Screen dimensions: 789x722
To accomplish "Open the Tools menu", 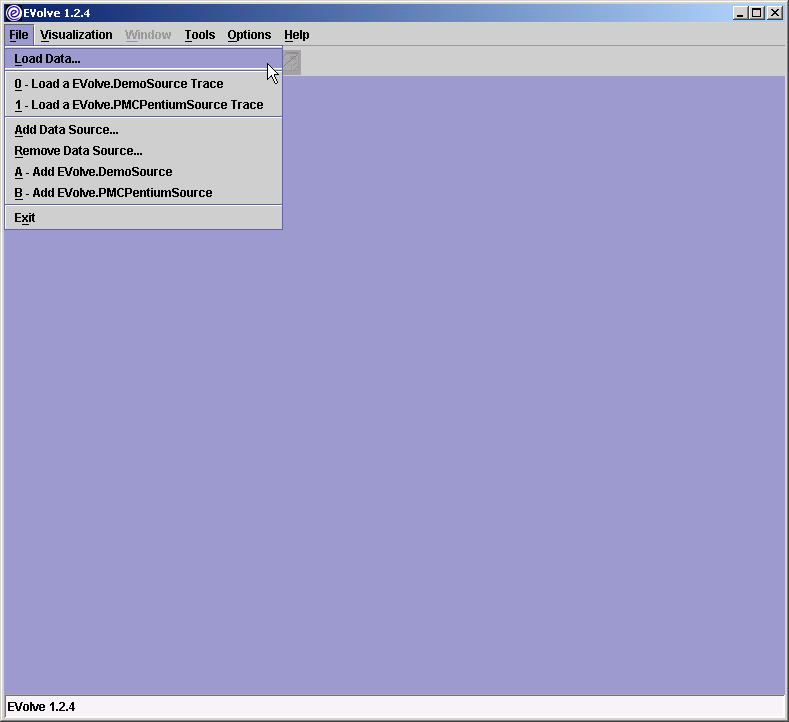I will click(x=199, y=35).
